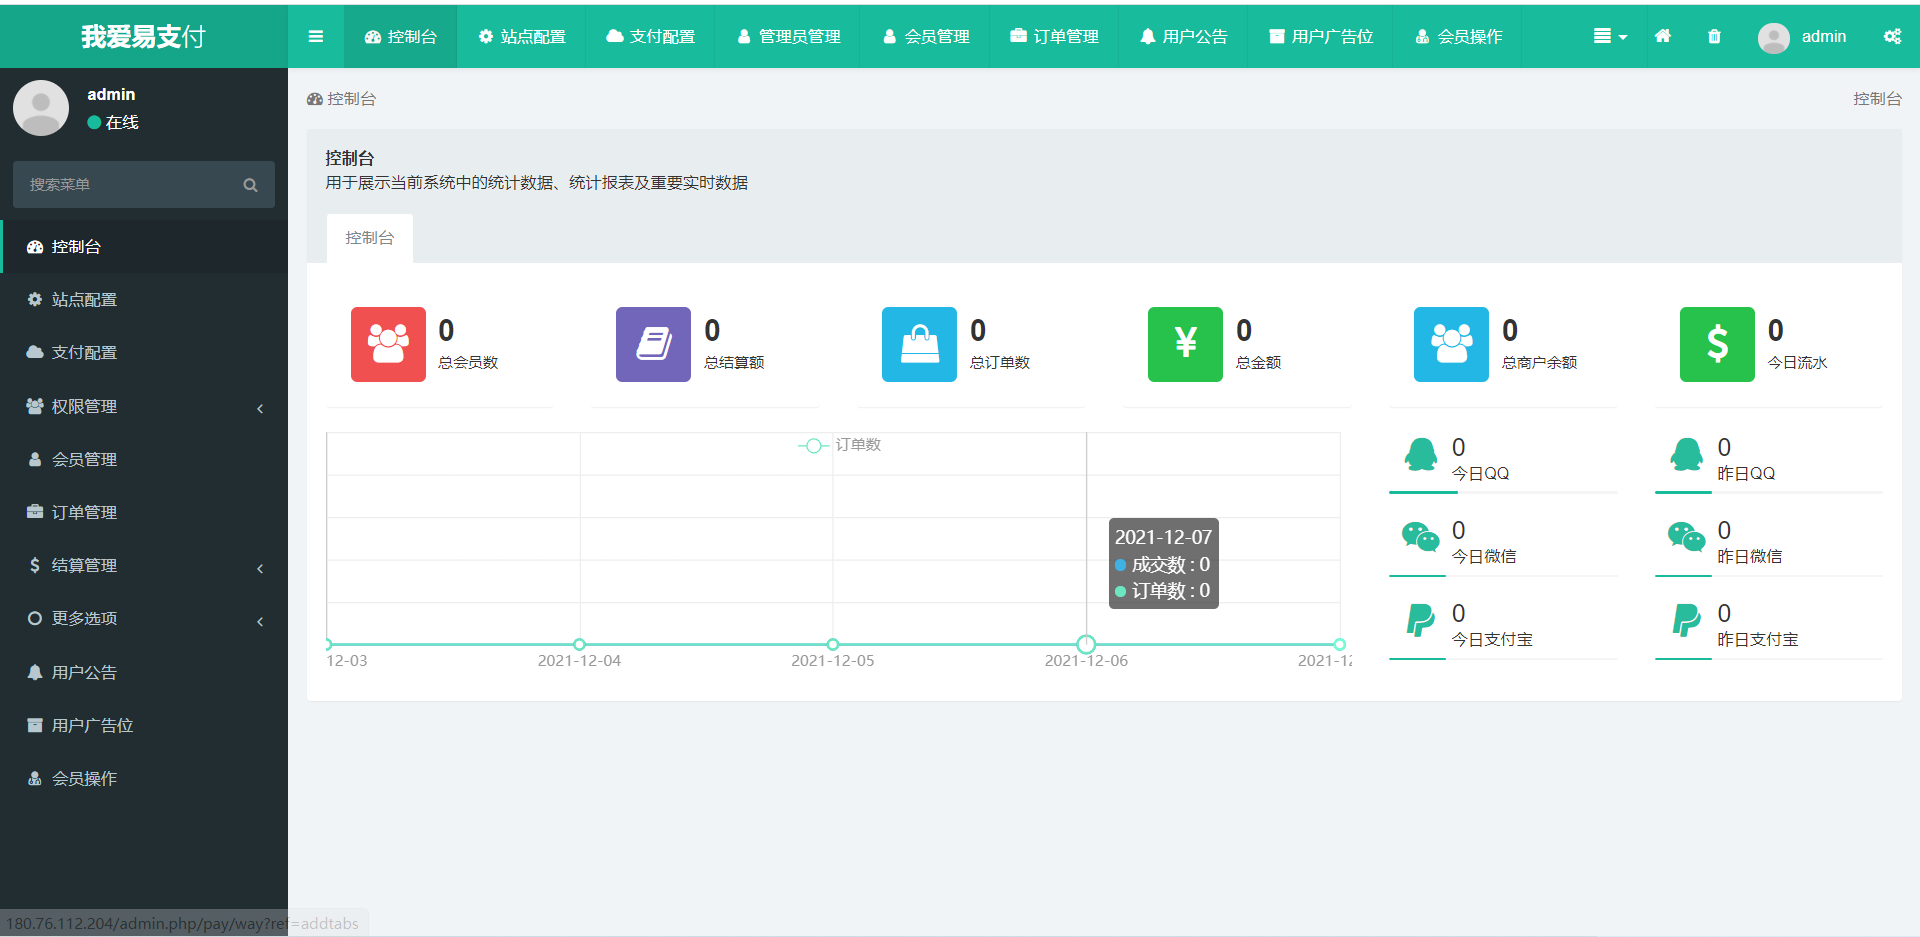Expand the 更多选项 sidebar menu
This screenshot has height=937, width=1920.
pyautogui.click(x=144, y=619)
